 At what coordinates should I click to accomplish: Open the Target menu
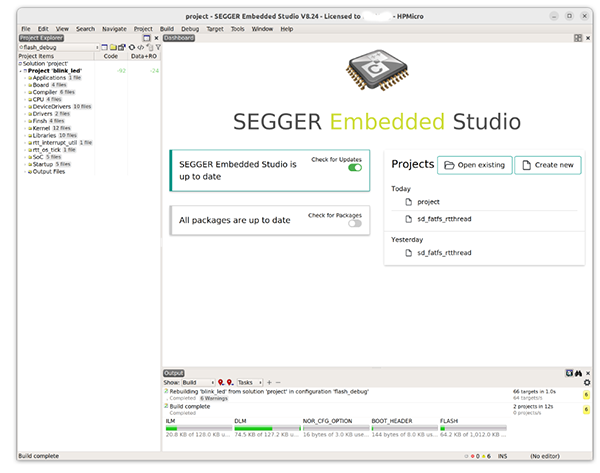click(214, 29)
